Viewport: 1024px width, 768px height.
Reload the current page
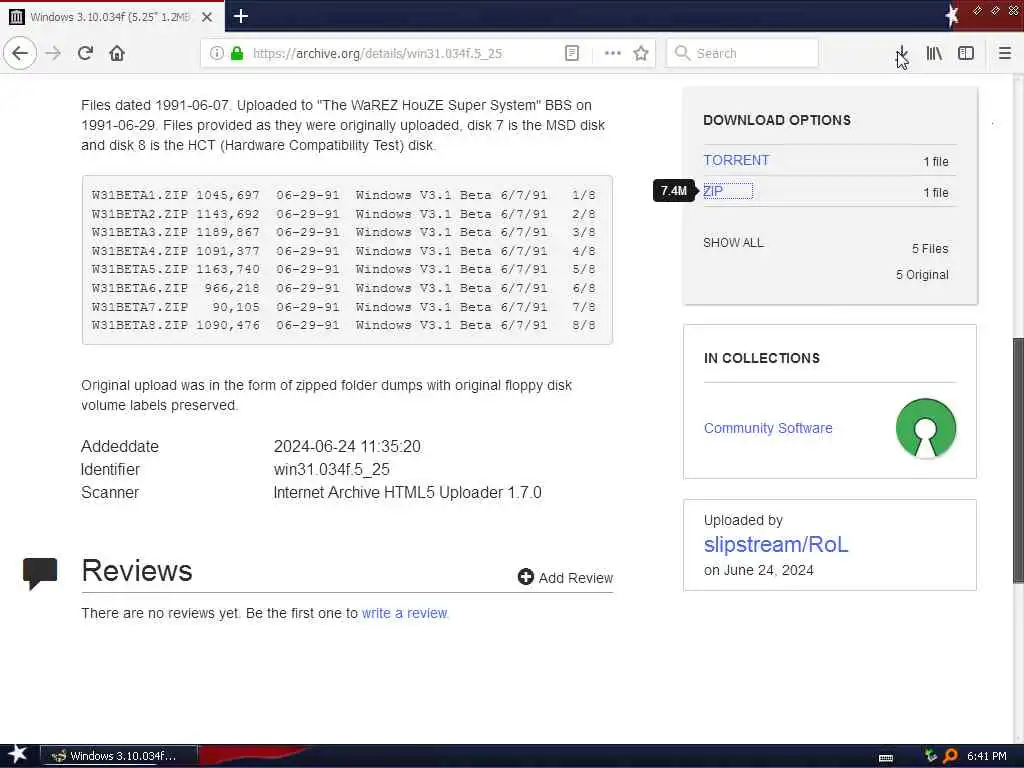[86, 53]
